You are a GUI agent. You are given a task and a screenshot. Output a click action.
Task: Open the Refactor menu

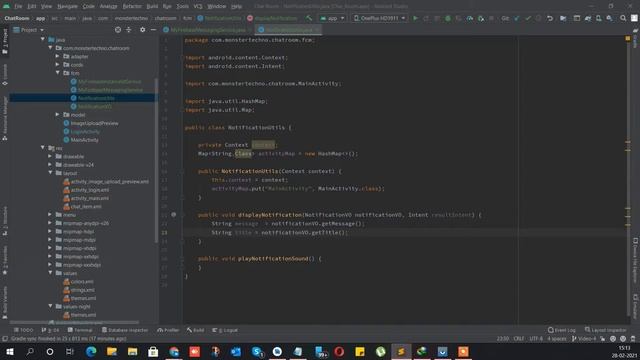(132, 7)
